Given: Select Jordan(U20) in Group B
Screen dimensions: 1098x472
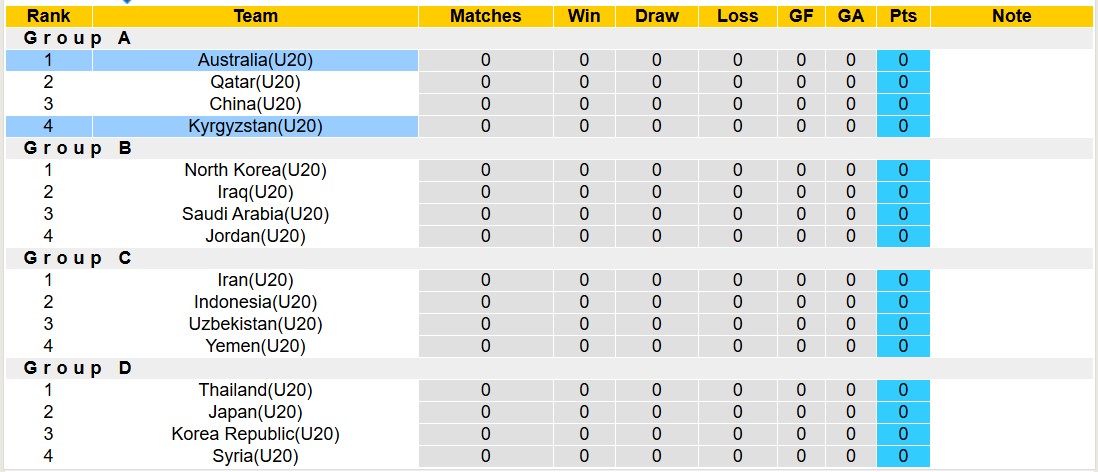Looking at the screenshot, I should (x=255, y=236).
